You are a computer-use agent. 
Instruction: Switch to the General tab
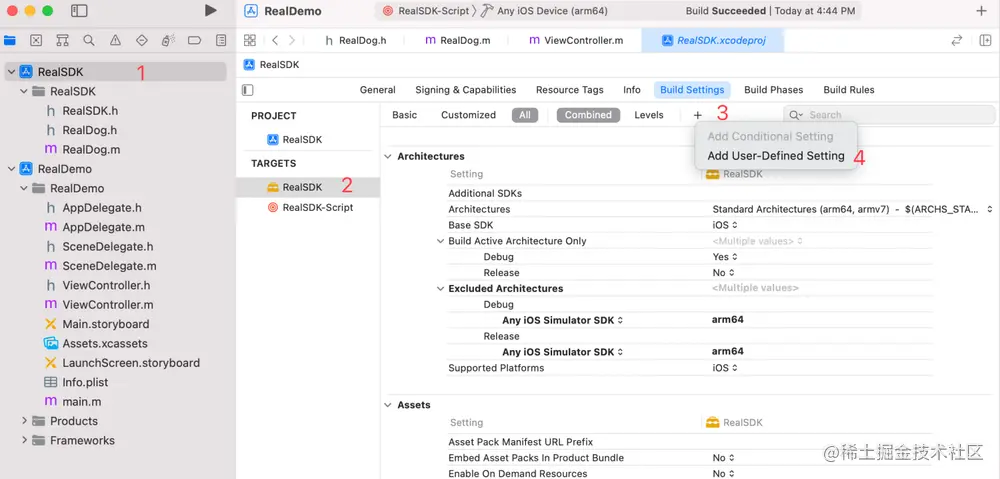pos(378,90)
